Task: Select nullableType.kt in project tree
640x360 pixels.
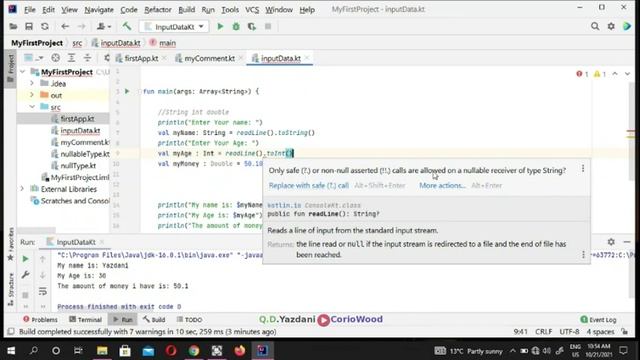Action: coord(85,154)
